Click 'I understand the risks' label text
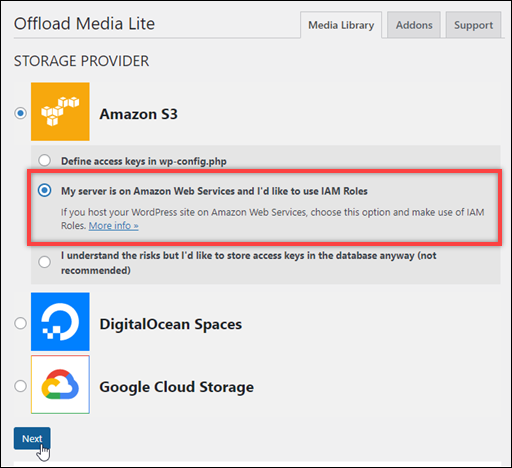This screenshot has height=468, width=512. click(x=249, y=263)
